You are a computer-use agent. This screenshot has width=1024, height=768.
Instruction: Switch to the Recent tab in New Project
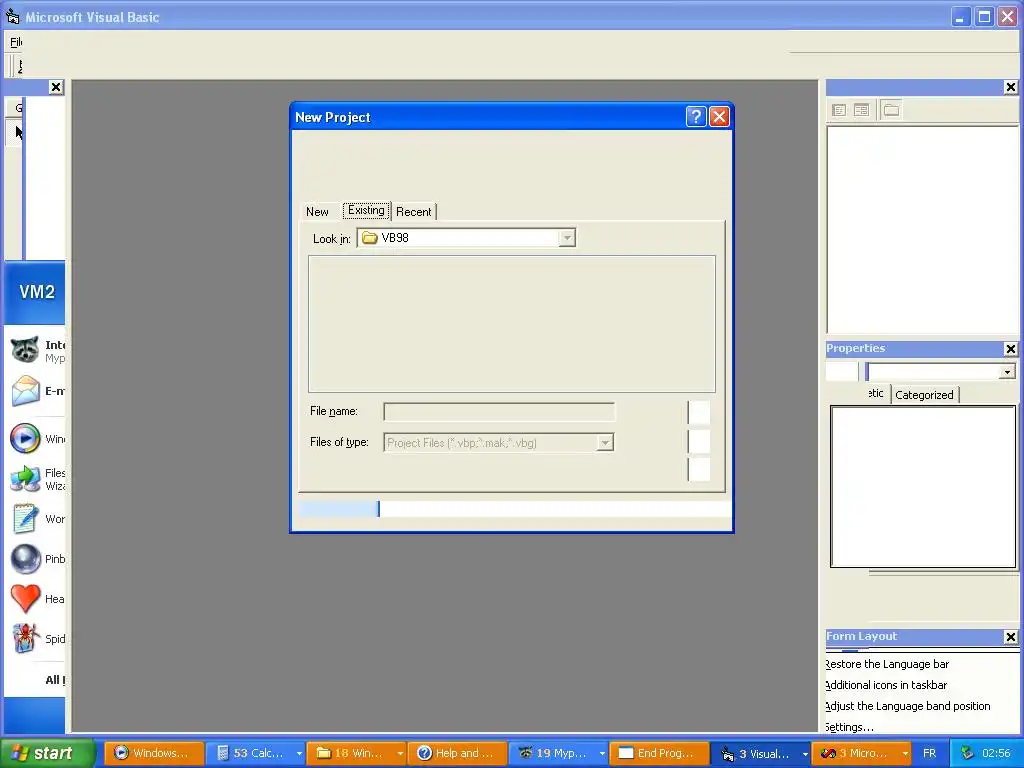(x=413, y=212)
